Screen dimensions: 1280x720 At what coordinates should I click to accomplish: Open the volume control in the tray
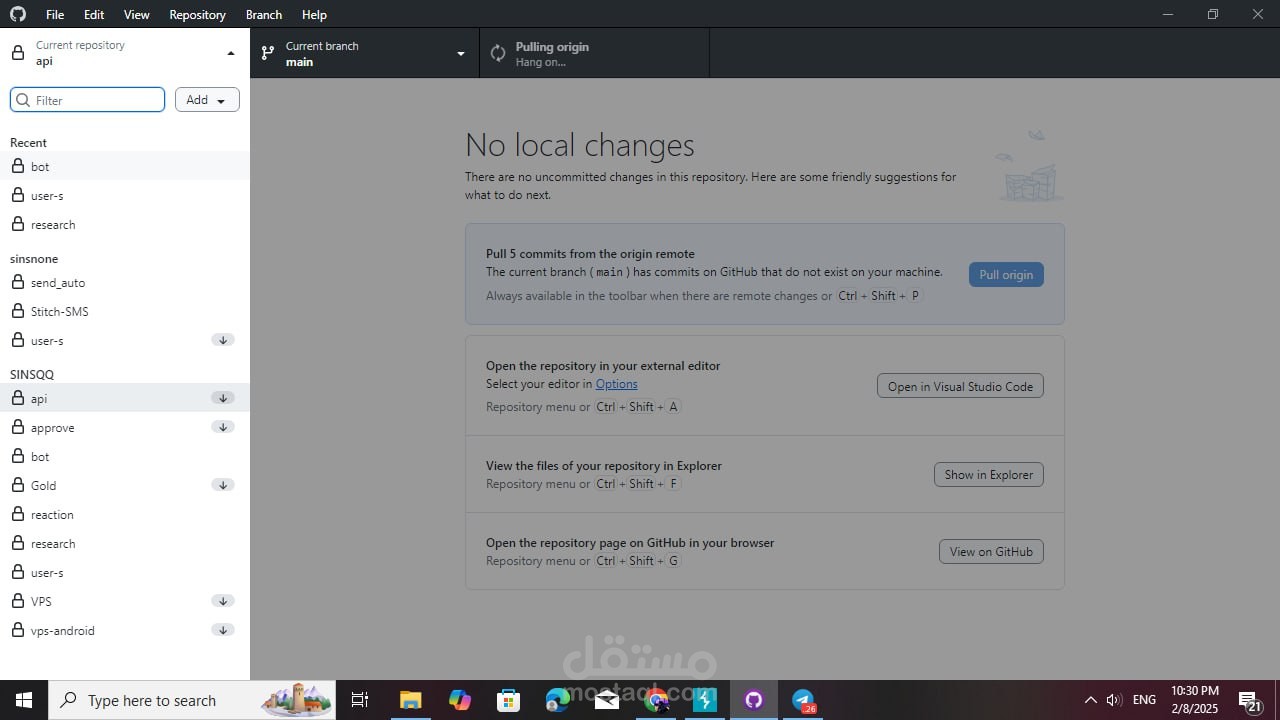point(1113,700)
